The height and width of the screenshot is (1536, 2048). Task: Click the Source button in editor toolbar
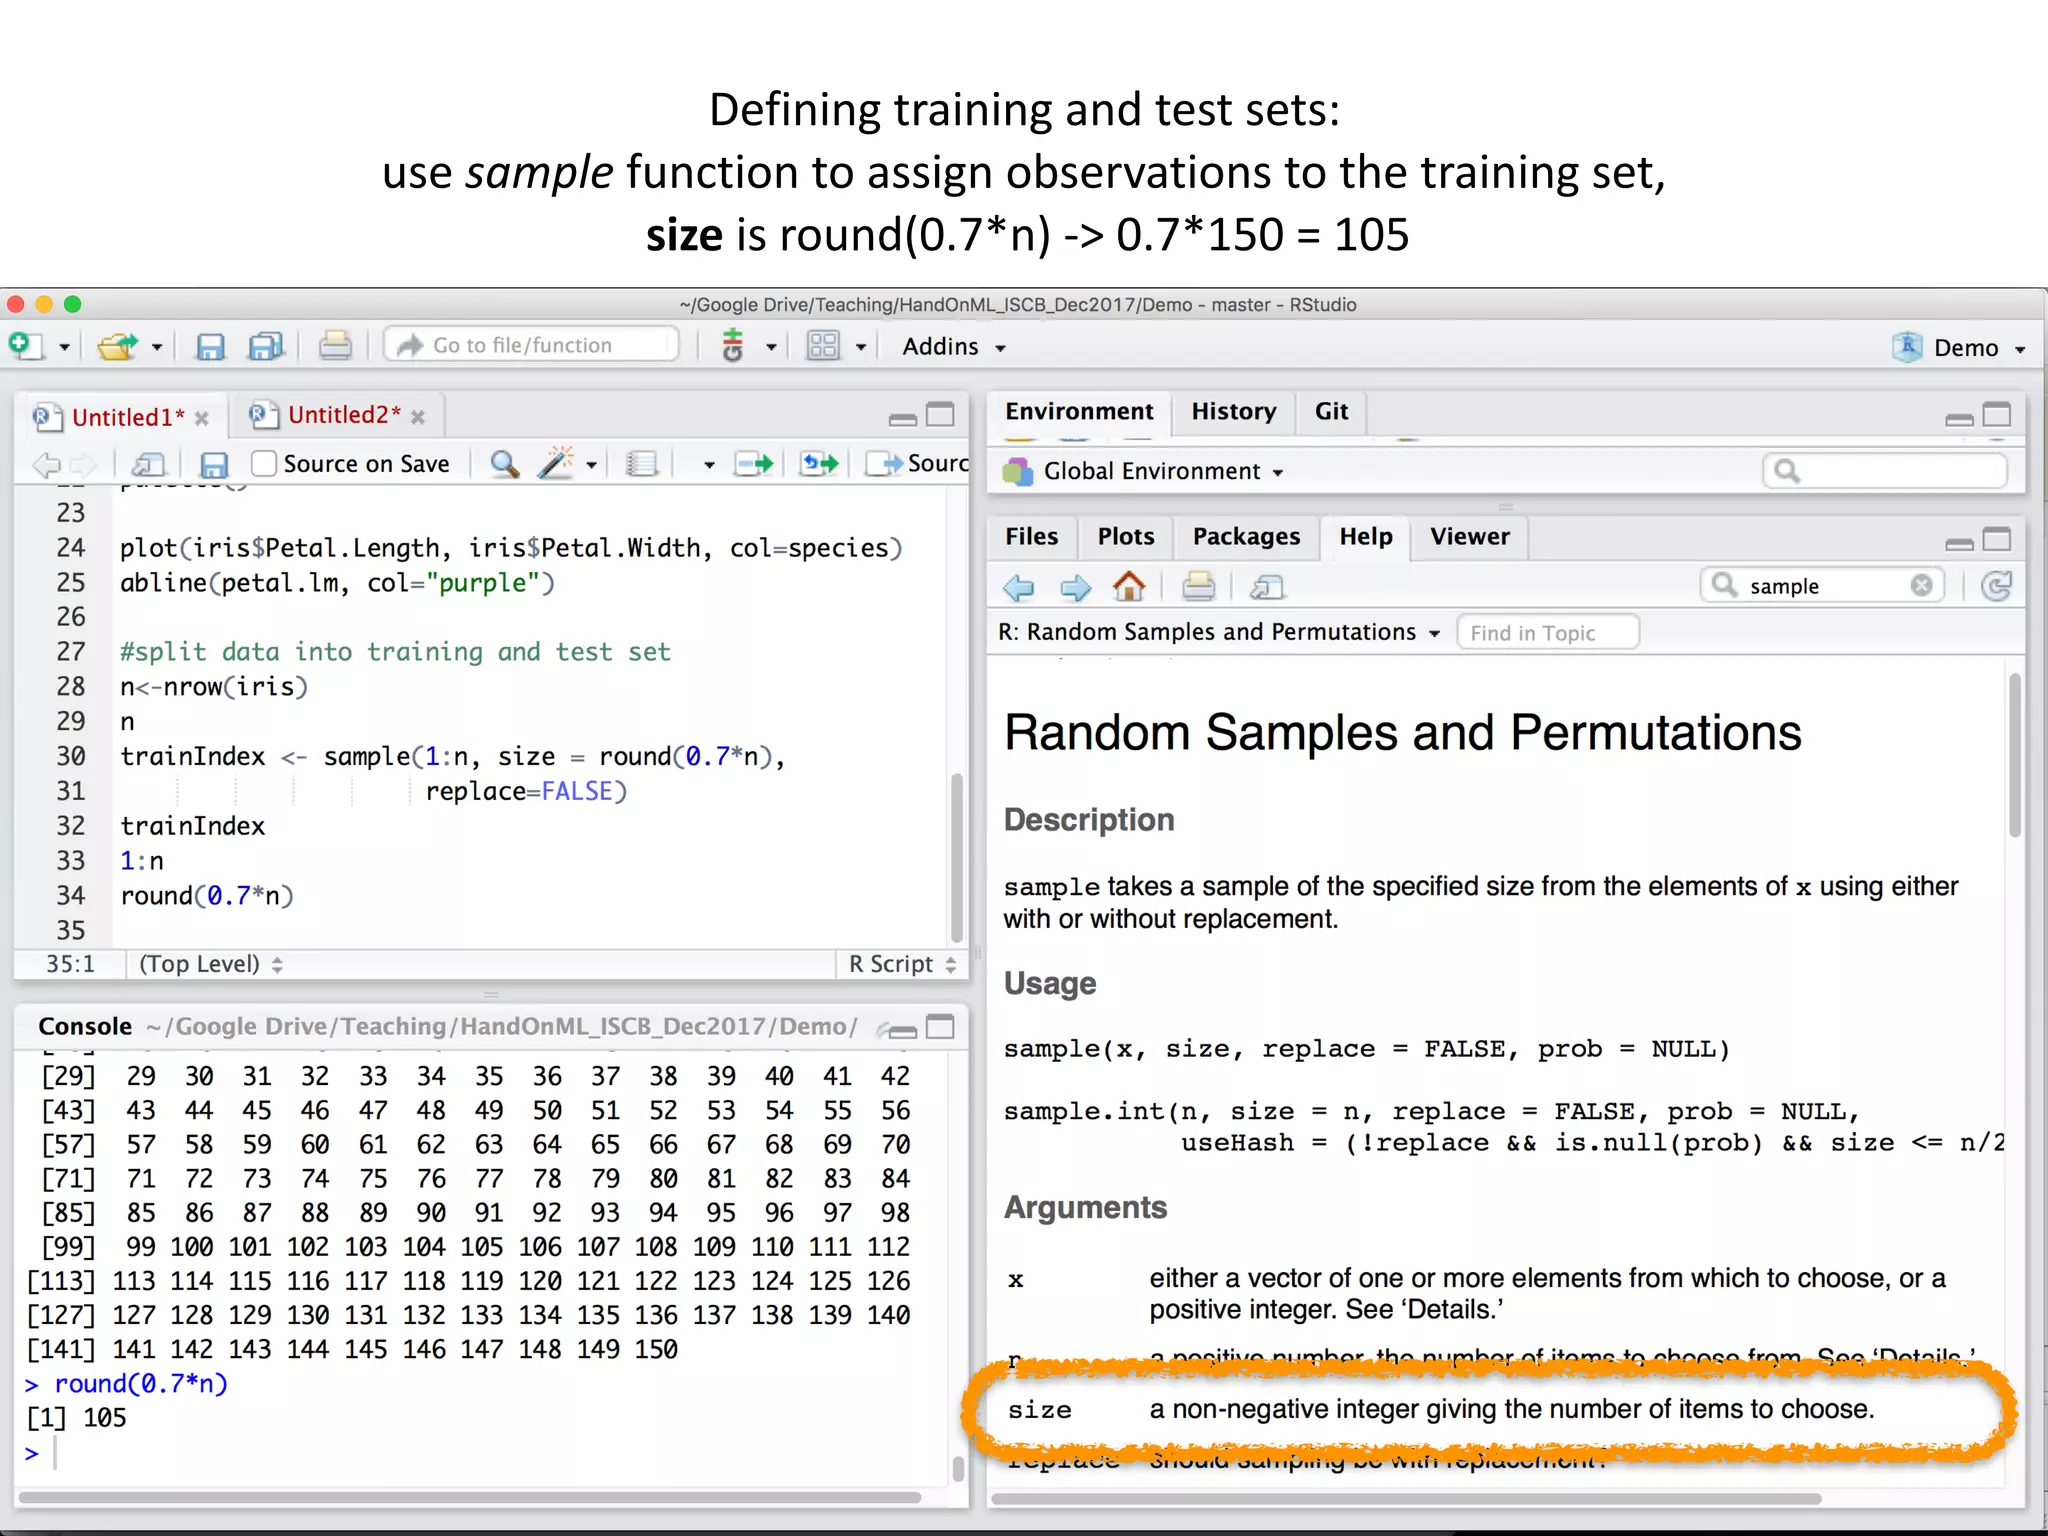click(x=918, y=463)
